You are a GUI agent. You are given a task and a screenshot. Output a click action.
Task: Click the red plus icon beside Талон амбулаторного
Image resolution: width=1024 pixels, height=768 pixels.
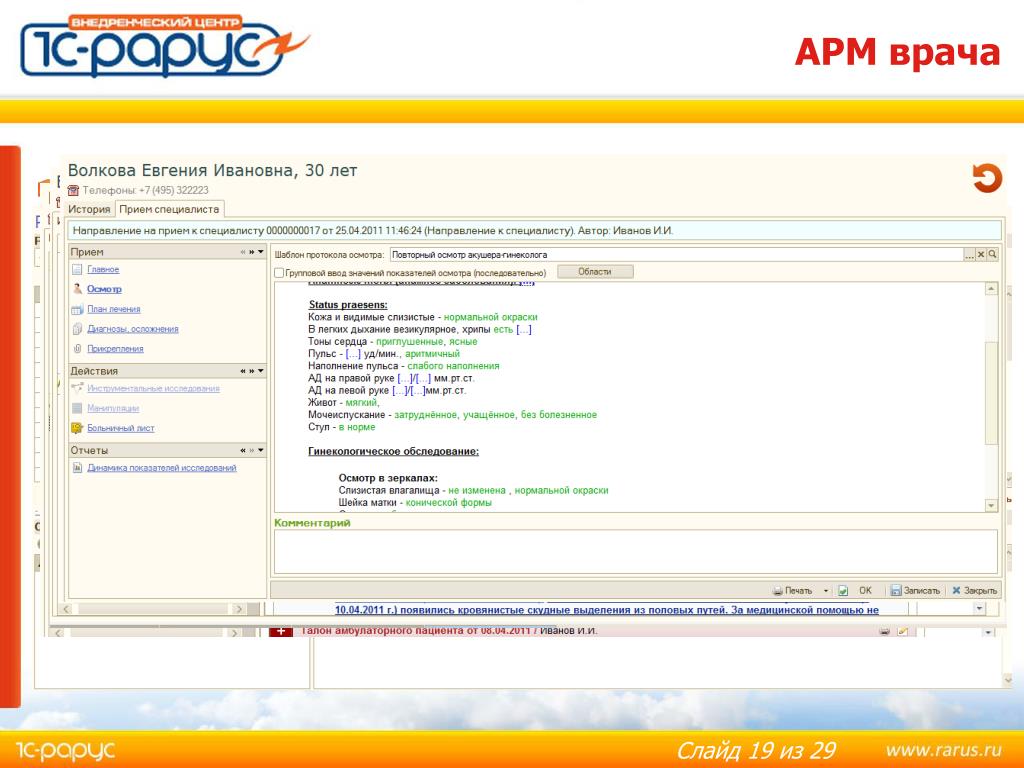[281, 632]
